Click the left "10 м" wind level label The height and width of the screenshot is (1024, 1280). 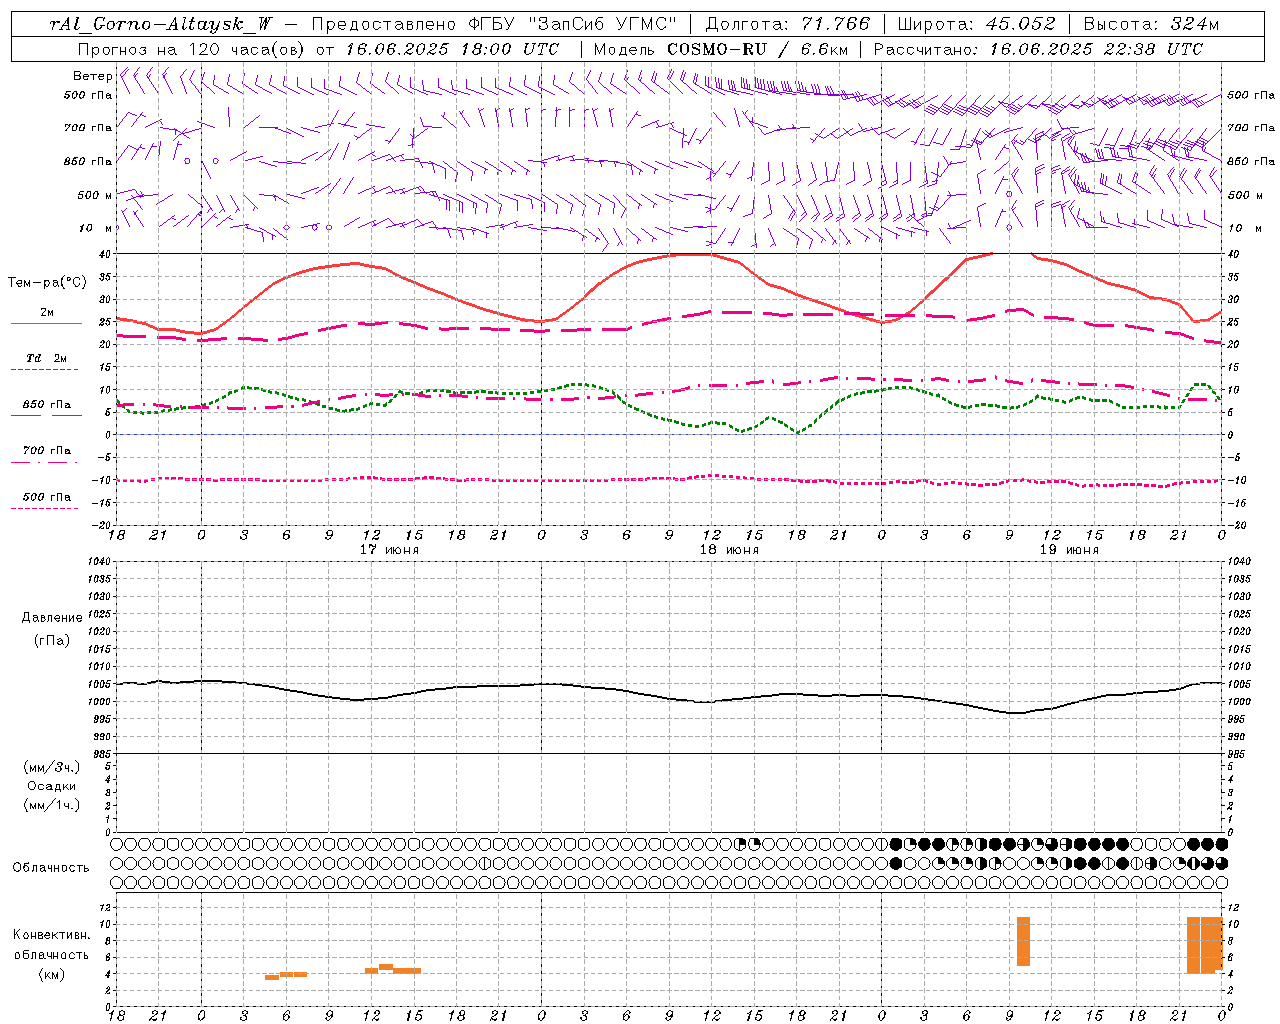[96, 228]
